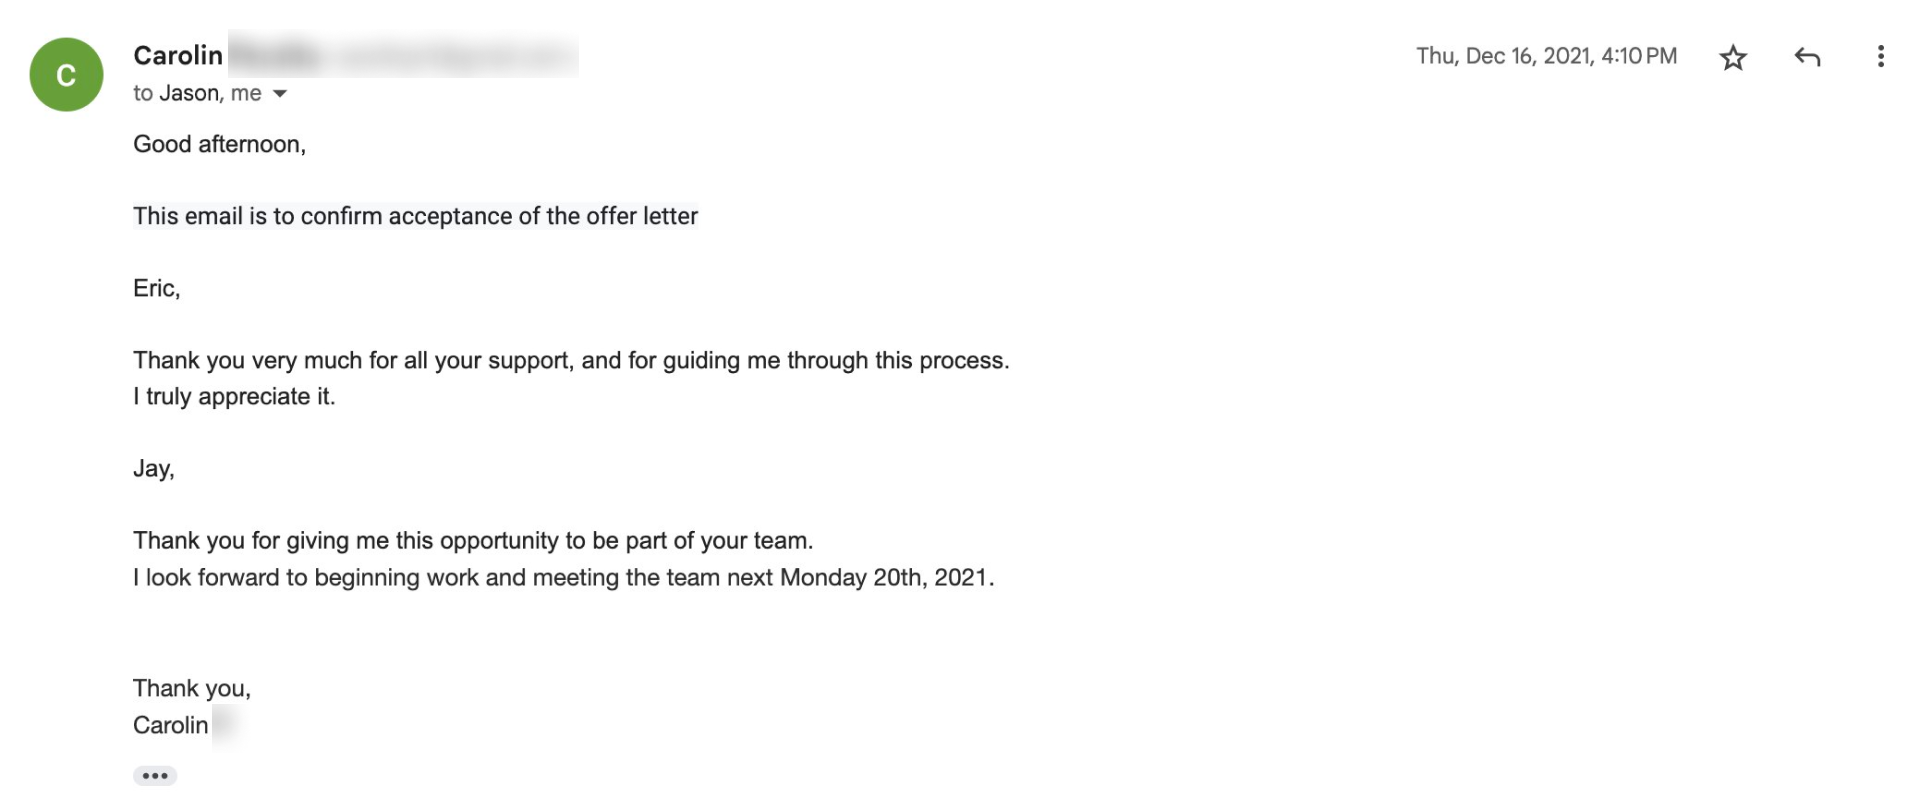Show trimmed content ellipsis button

pos(155,776)
